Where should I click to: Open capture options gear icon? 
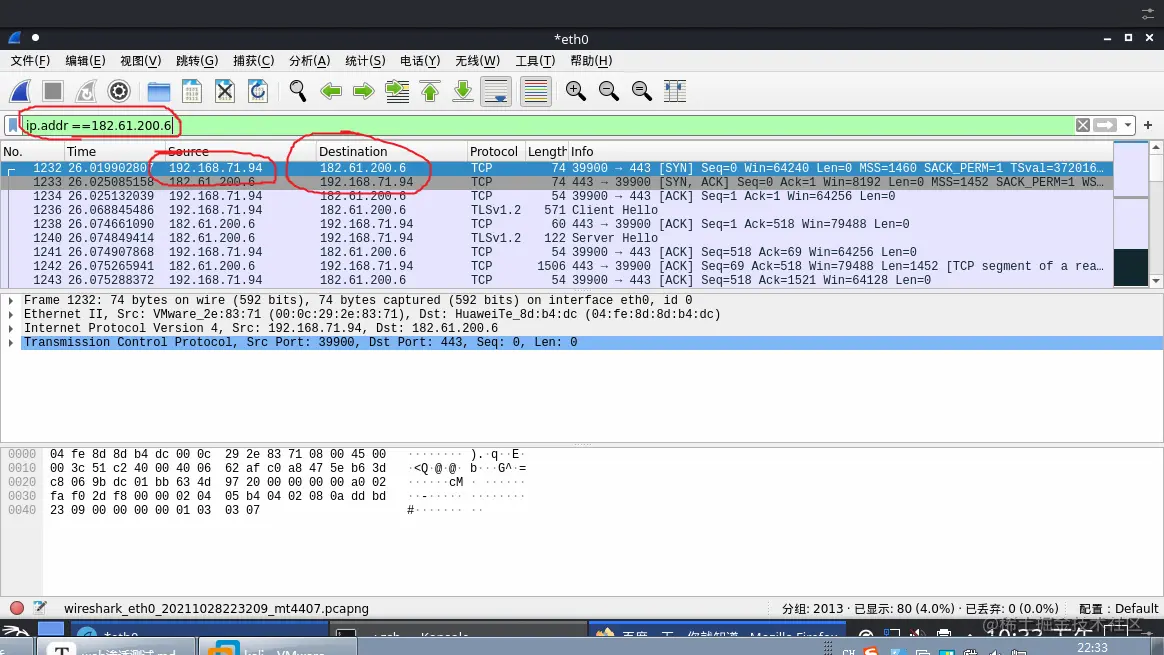click(x=119, y=91)
